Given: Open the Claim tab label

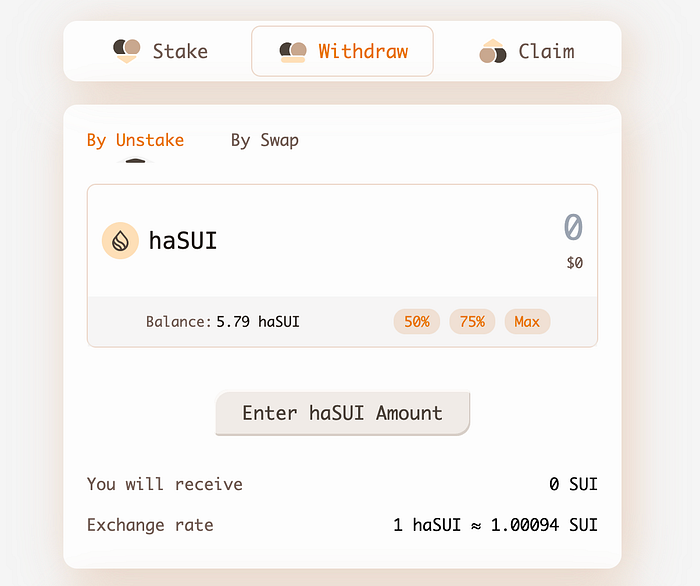Looking at the screenshot, I should click(x=546, y=51).
